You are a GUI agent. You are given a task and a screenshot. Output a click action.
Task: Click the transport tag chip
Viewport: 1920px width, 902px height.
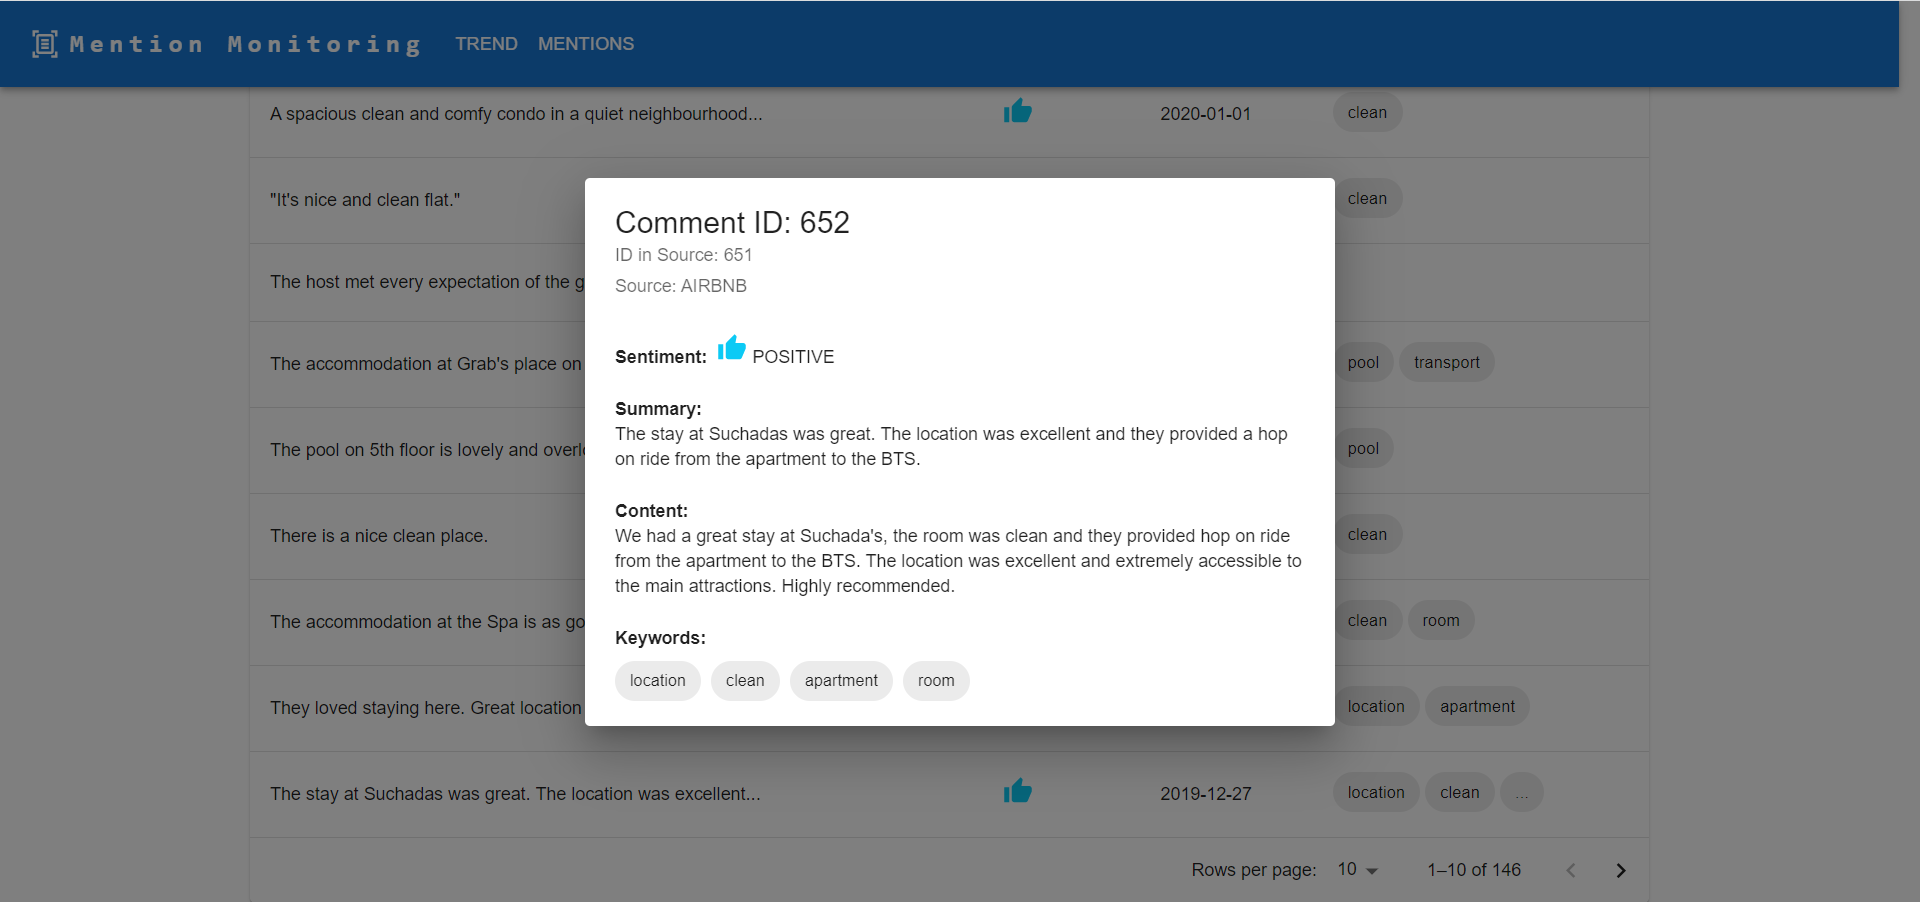point(1447,363)
